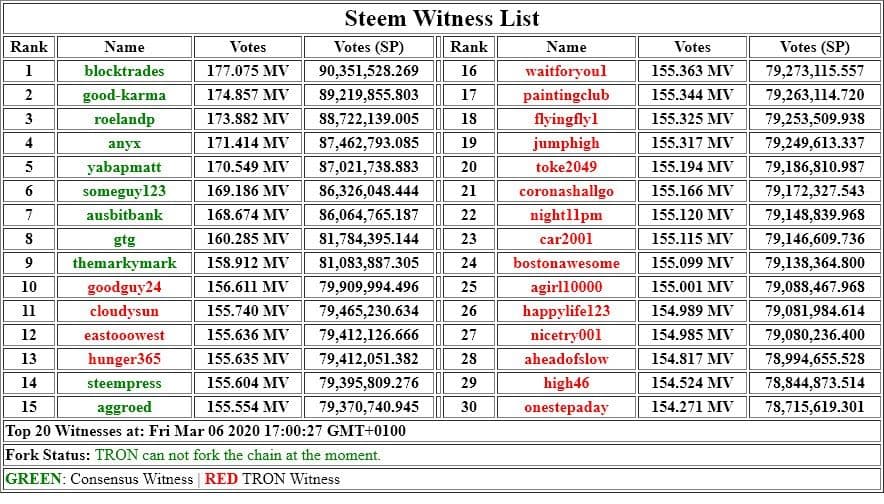Open the steempress witness link
The width and height of the screenshot is (884, 504).
click(124, 383)
